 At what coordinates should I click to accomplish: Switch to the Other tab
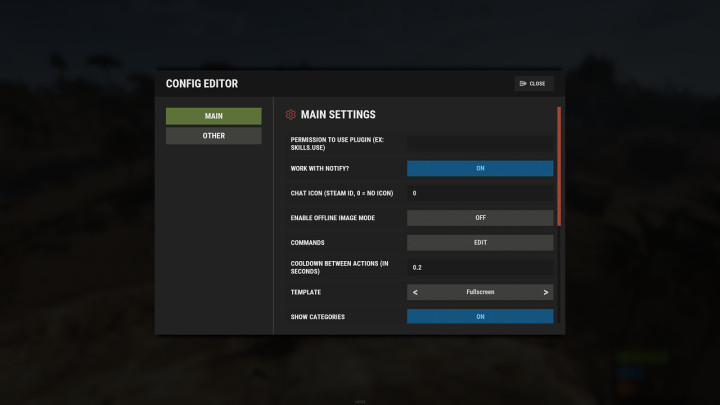[x=214, y=136]
